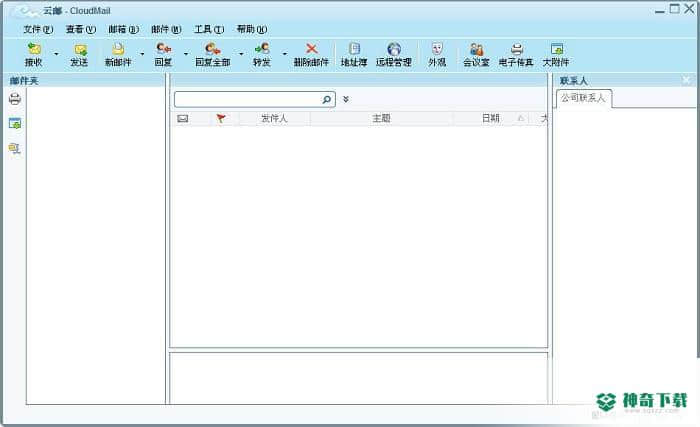
Task: Open the 邮件(M) menu
Action: (166, 29)
